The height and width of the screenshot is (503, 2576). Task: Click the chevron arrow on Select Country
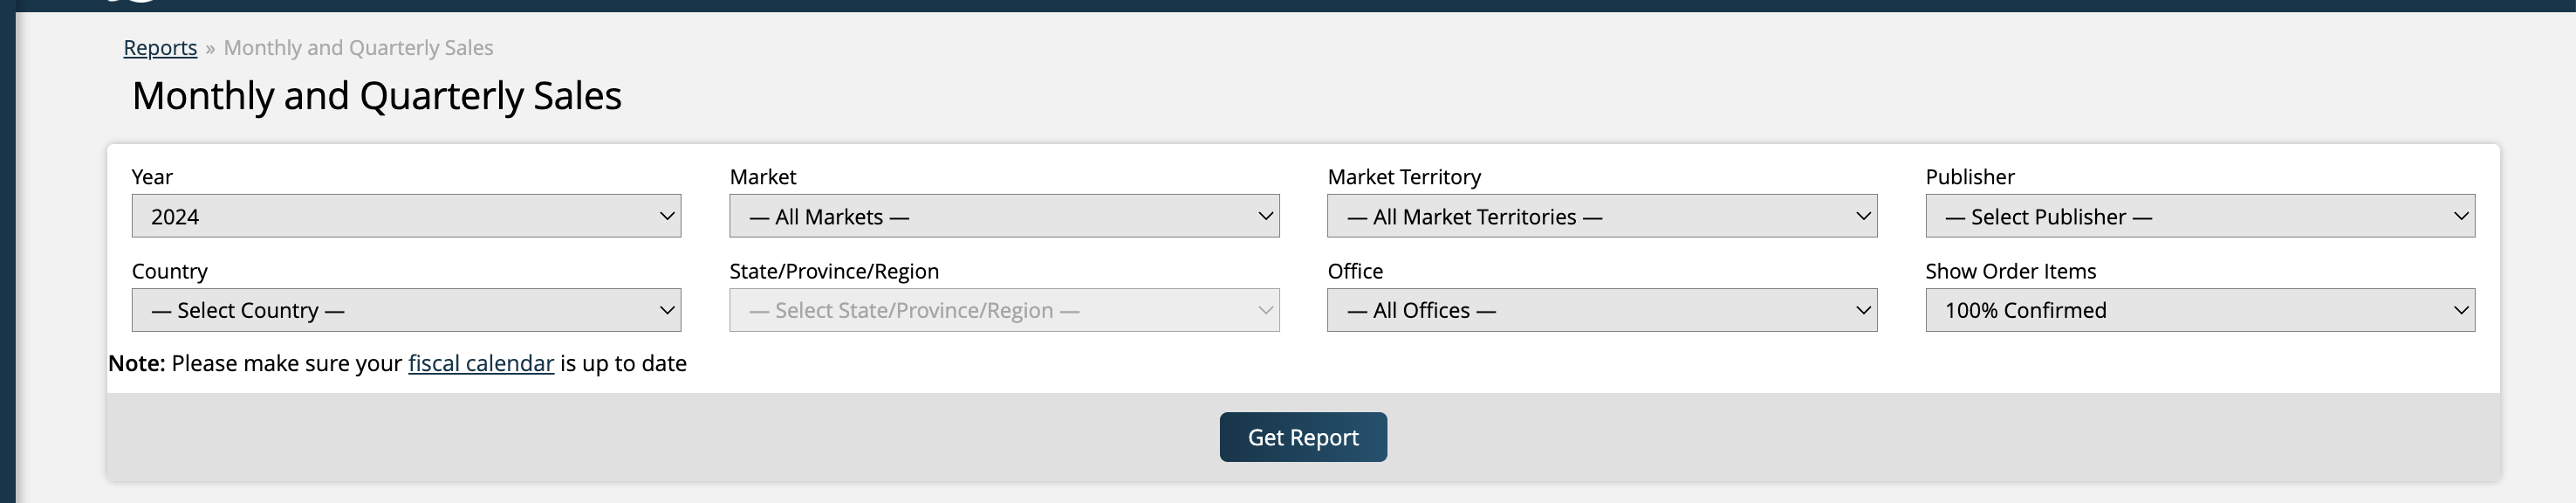(667, 310)
